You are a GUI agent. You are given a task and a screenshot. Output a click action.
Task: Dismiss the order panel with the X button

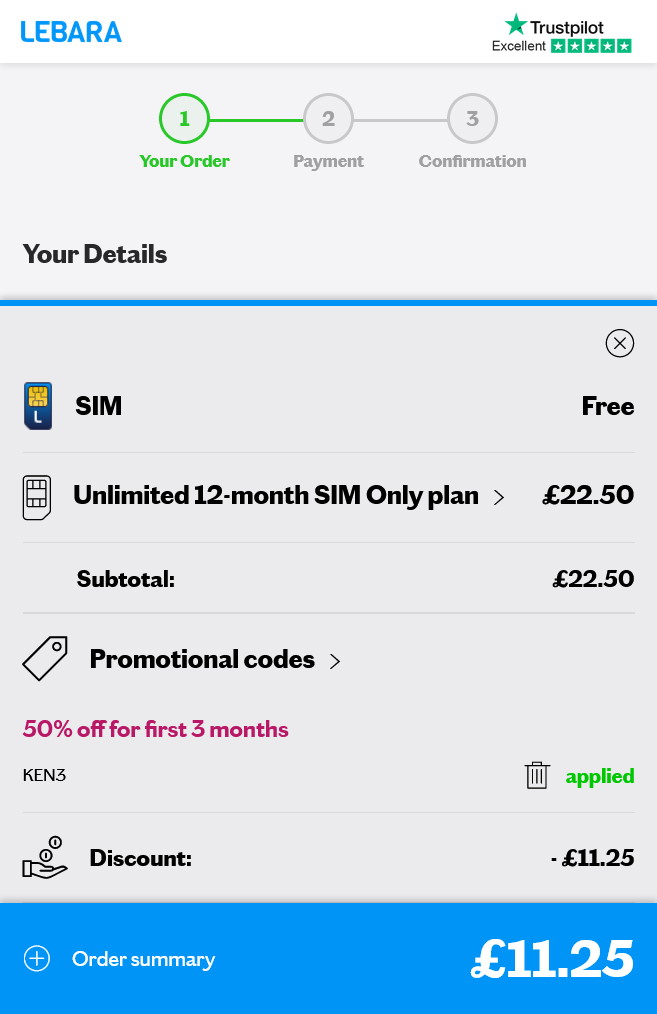coord(620,343)
